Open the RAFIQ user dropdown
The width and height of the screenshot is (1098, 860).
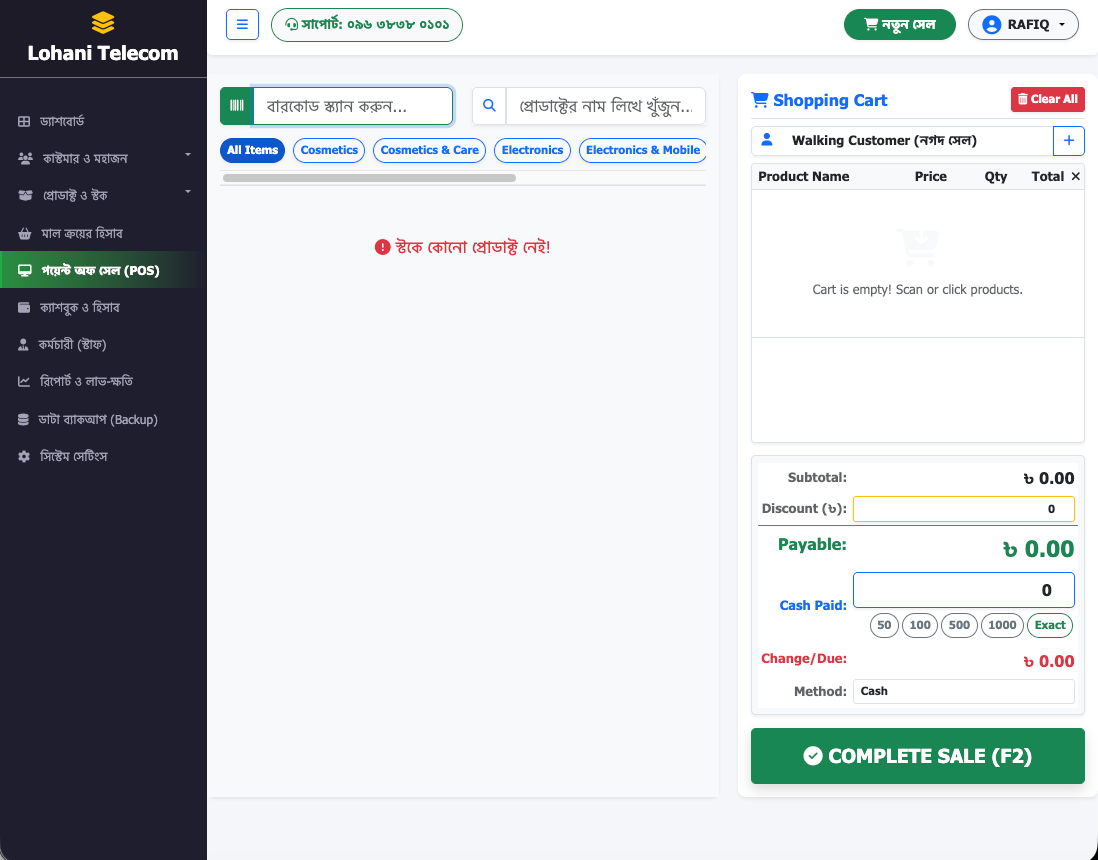1023,25
